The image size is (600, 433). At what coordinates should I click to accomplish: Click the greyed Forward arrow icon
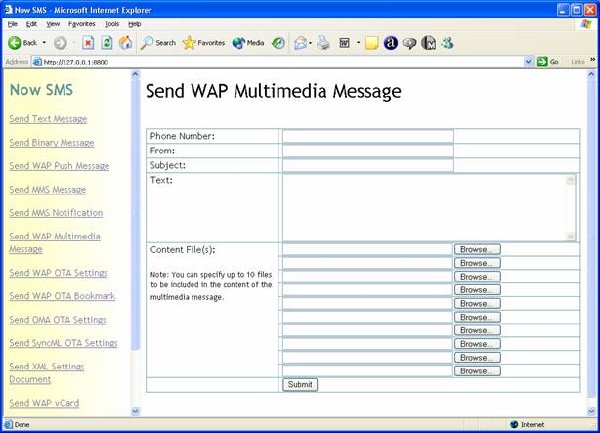60,43
